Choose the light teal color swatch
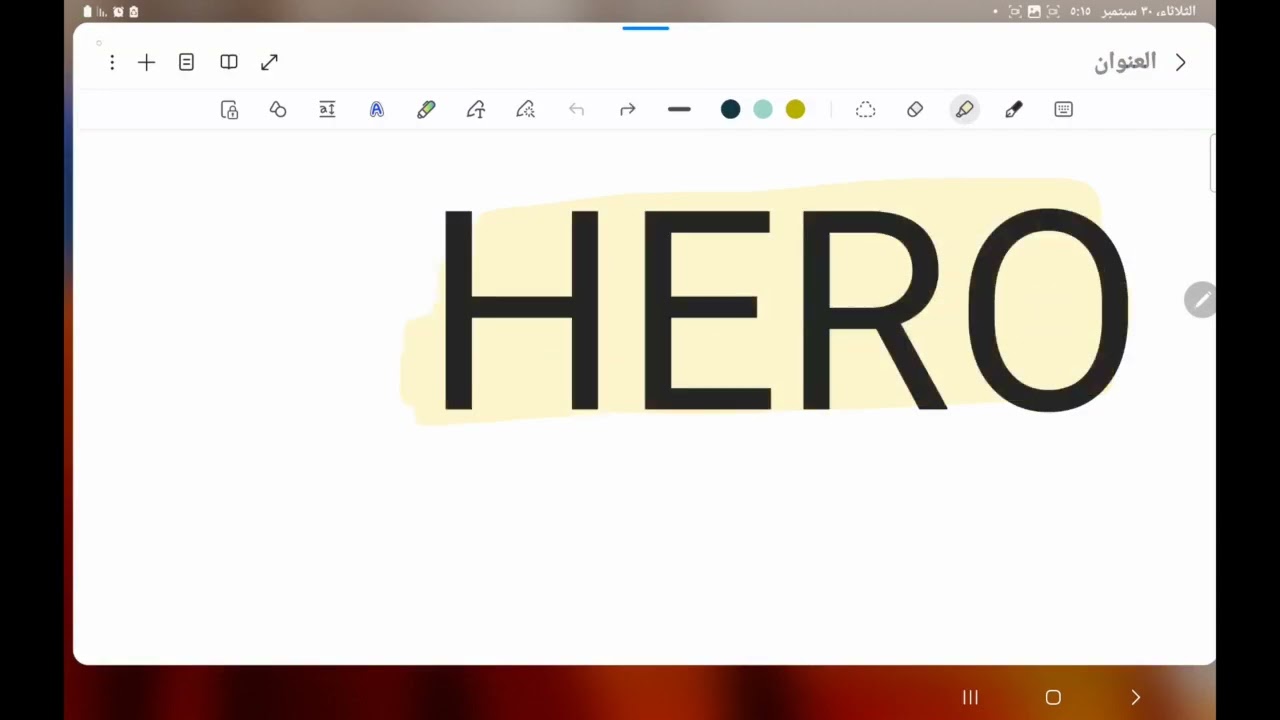The height and width of the screenshot is (720, 1280). (x=763, y=110)
